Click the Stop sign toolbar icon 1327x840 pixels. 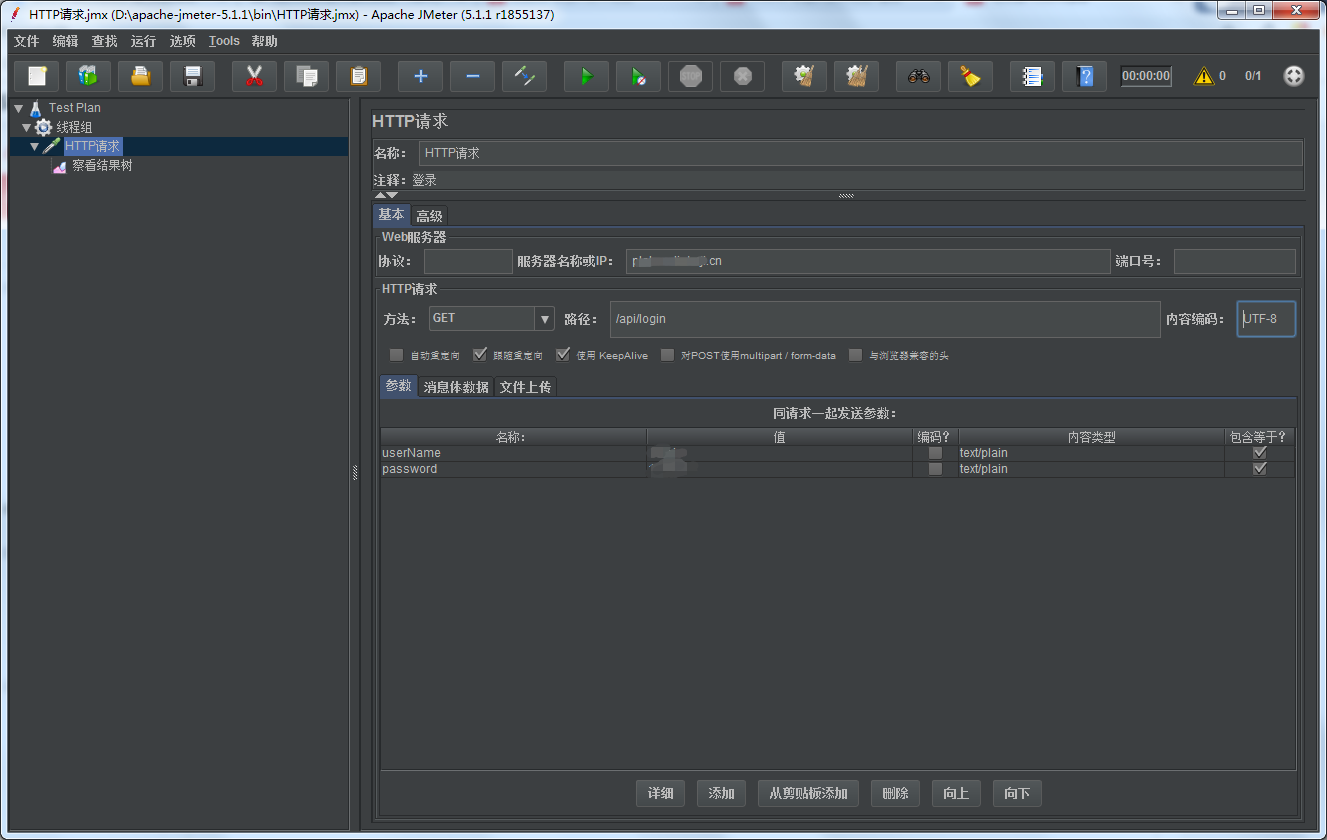691,76
